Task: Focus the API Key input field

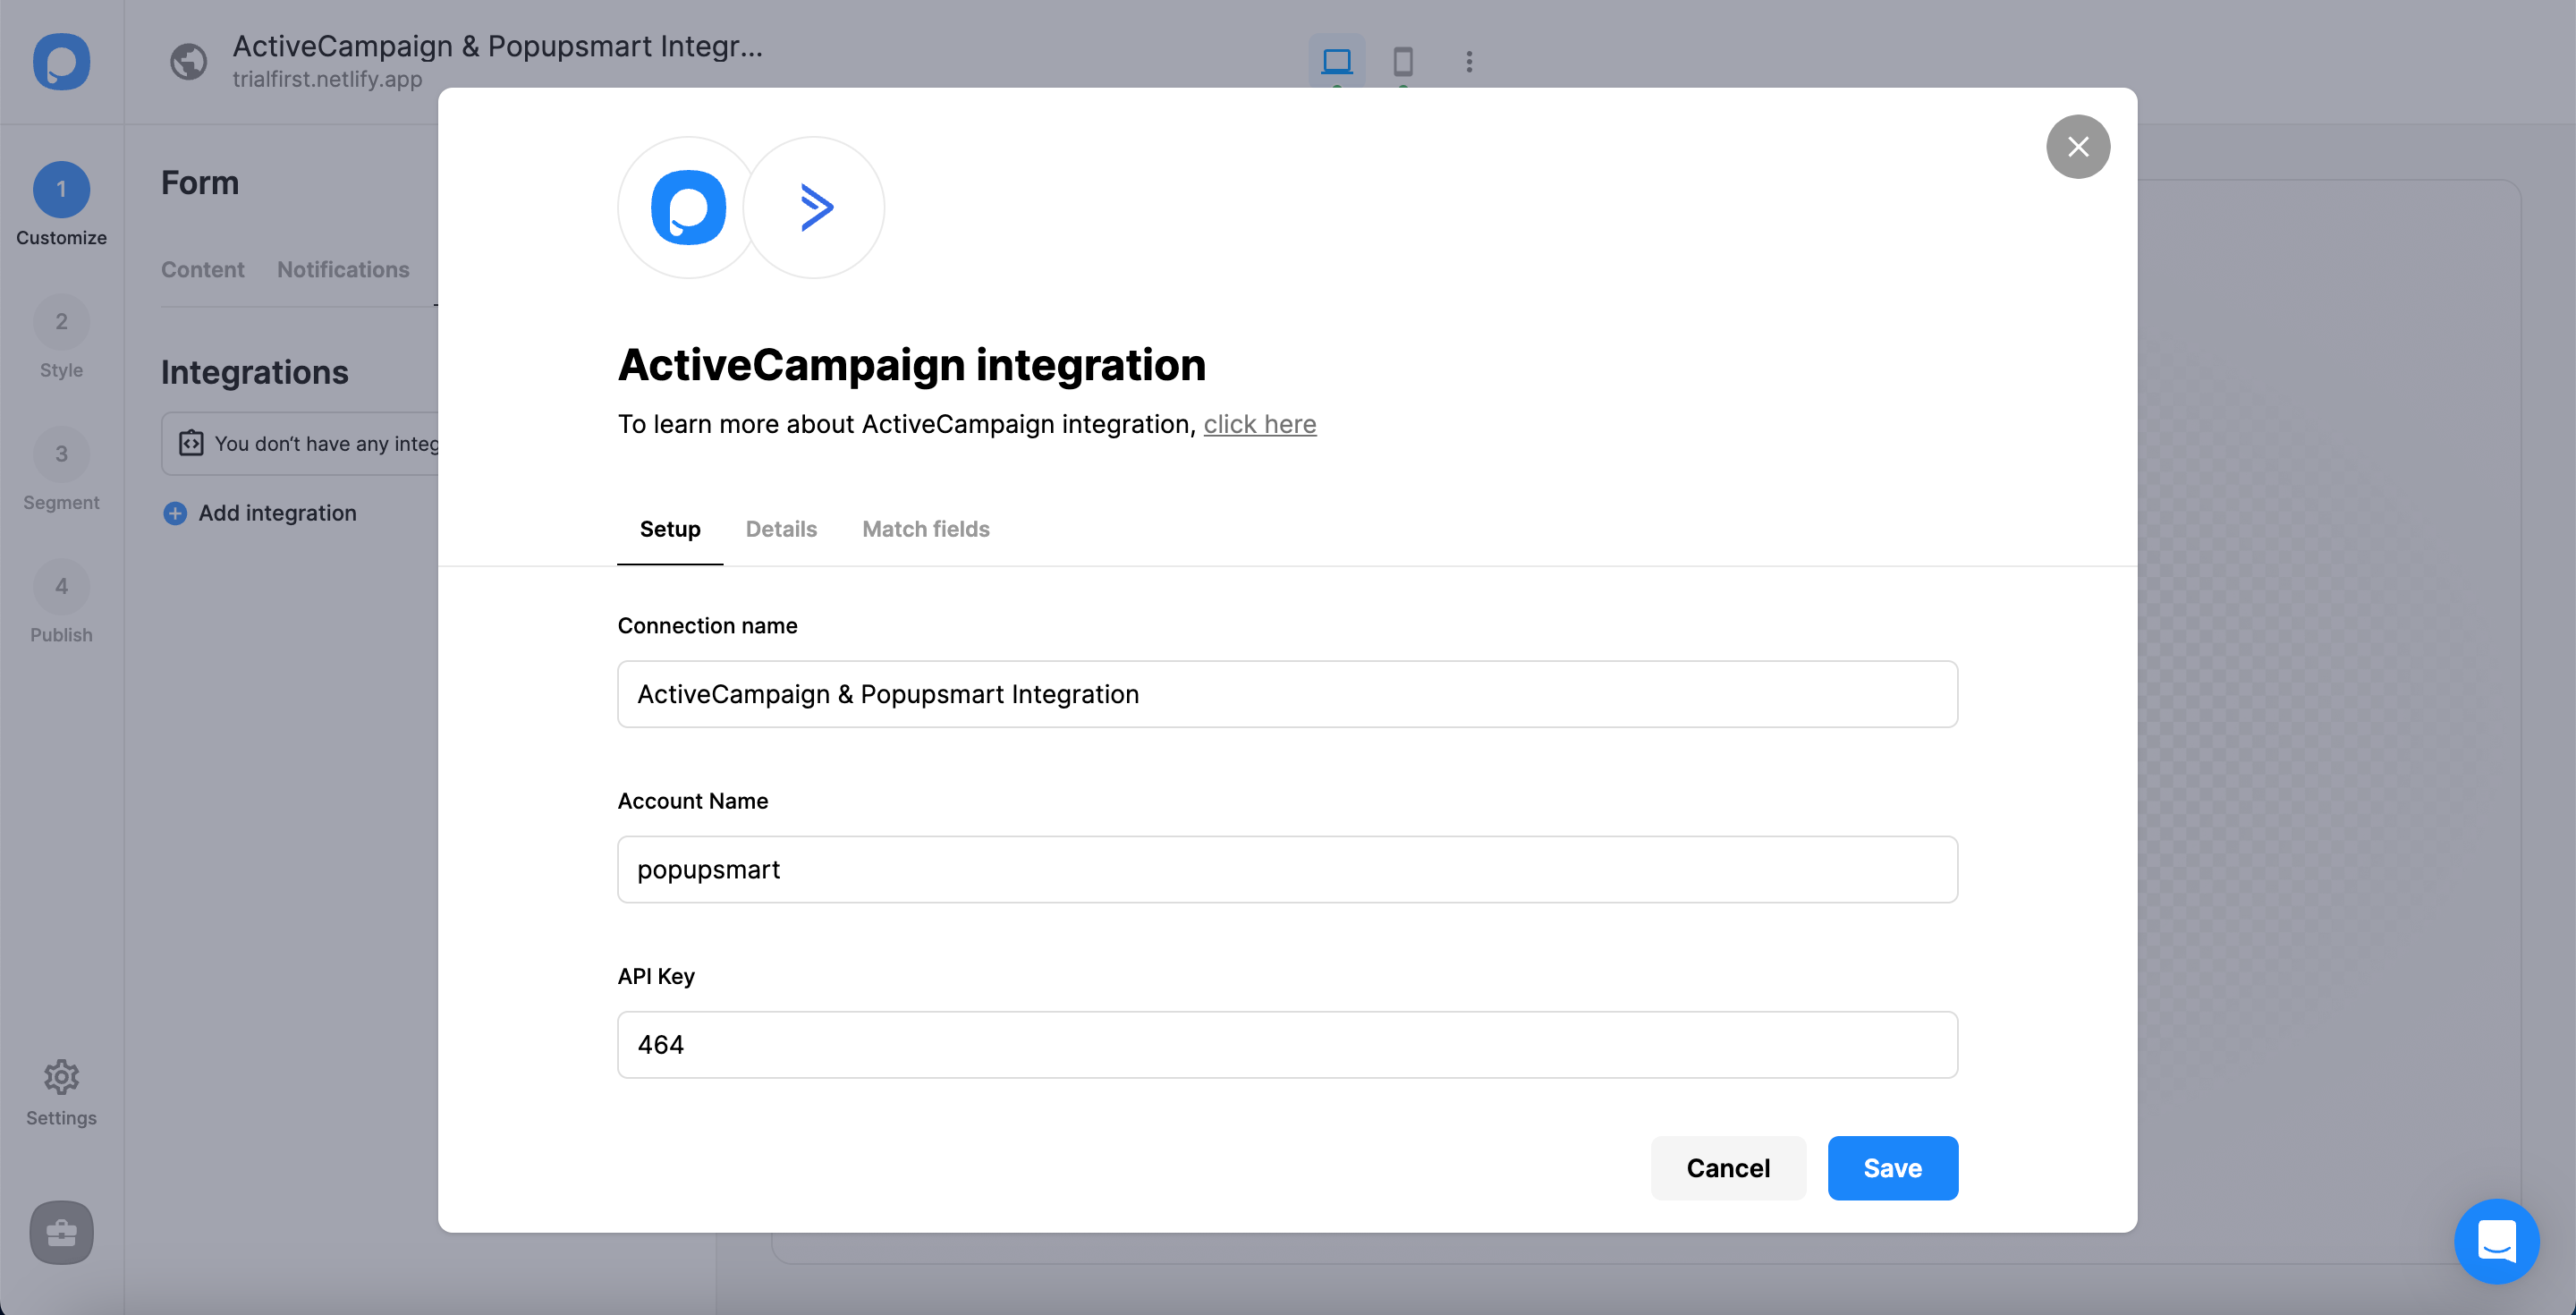Action: coord(1287,1045)
